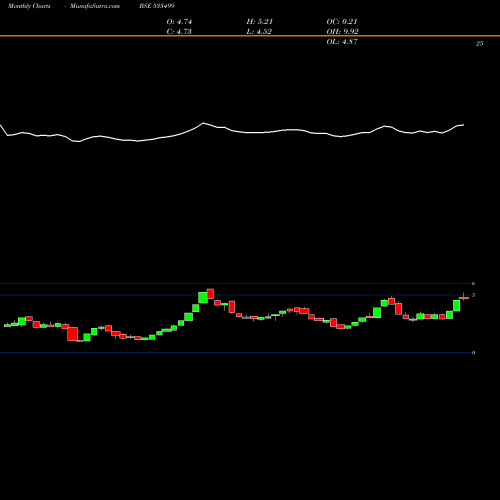Image resolution: width=500 pixels, height=500 pixels.
Task: Click the price axis label 6
Action: [x=473, y=284]
